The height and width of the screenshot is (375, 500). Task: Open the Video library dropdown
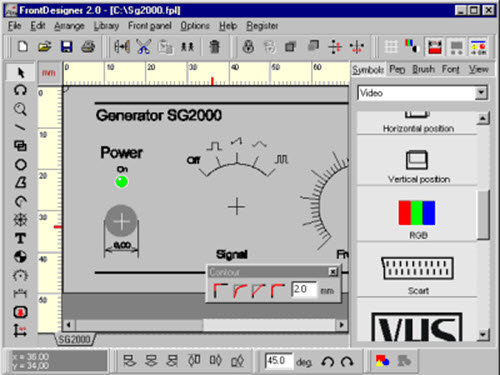pyautogui.click(x=481, y=93)
